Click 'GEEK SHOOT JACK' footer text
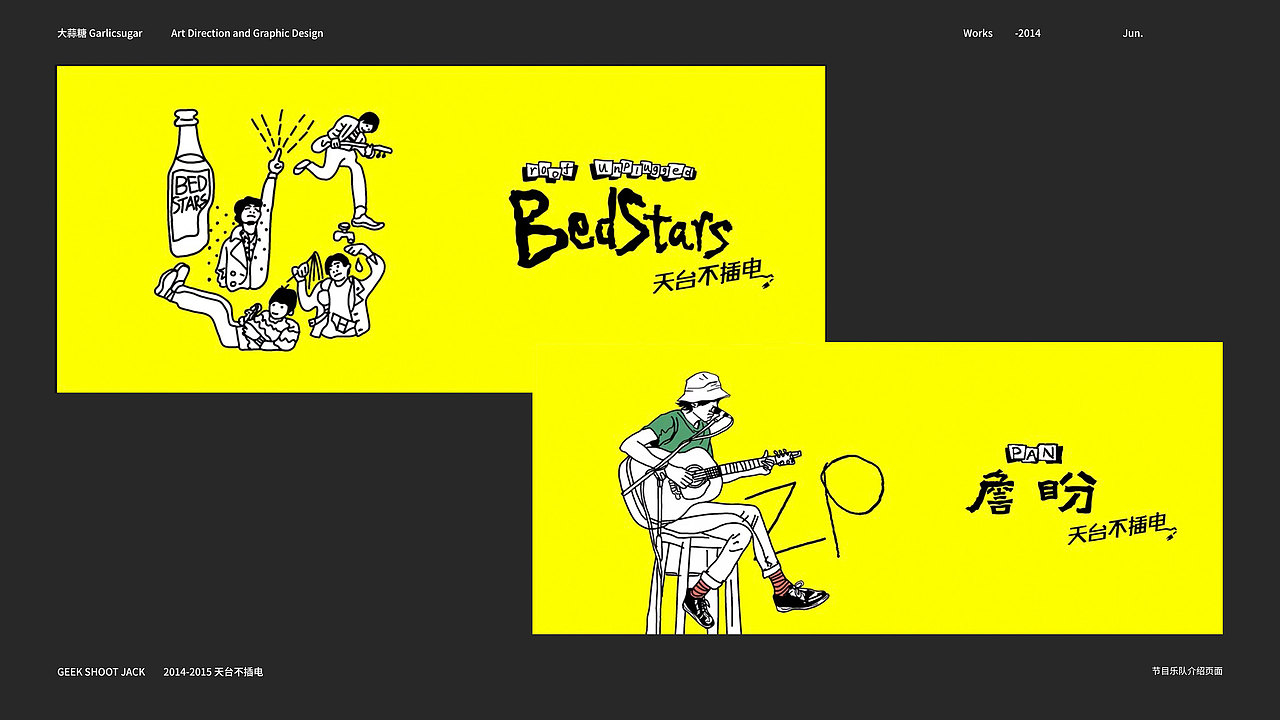The image size is (1280, 720). point(101,672)
